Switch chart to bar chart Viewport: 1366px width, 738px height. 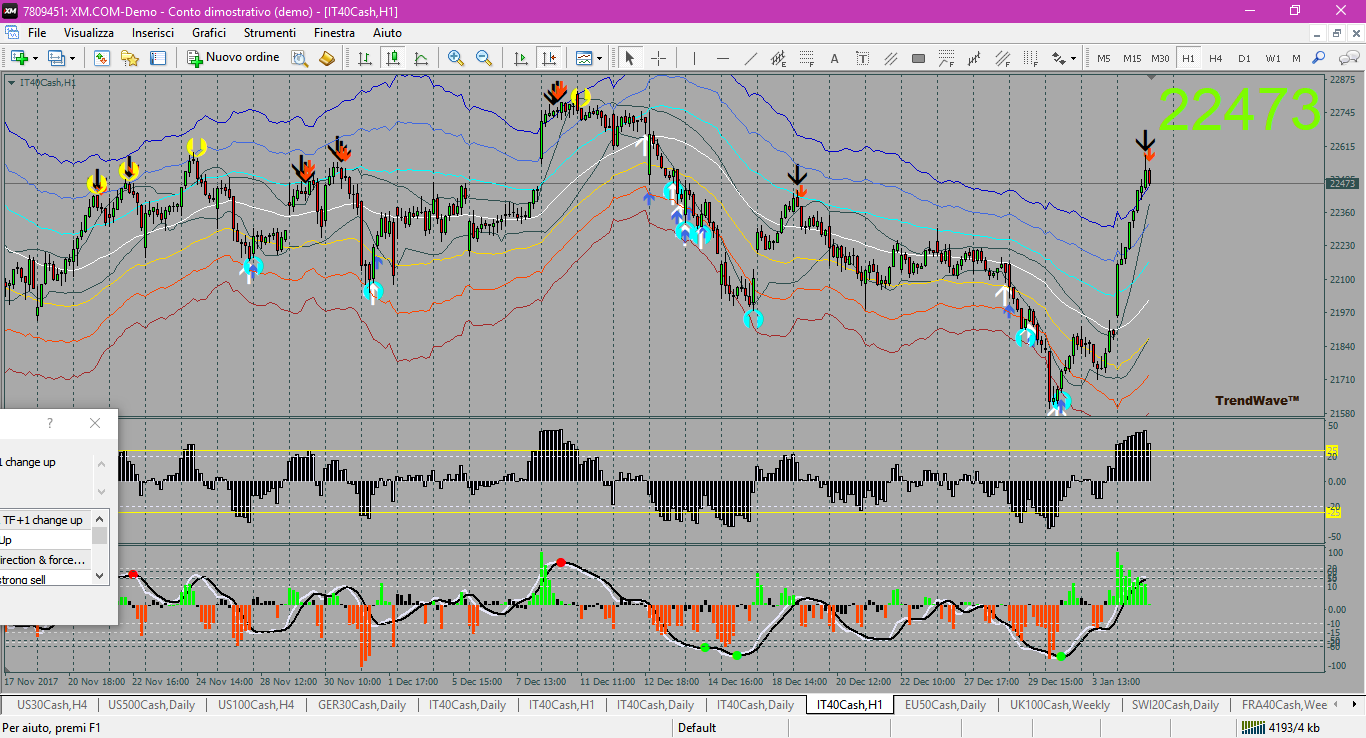click(365, 58)
